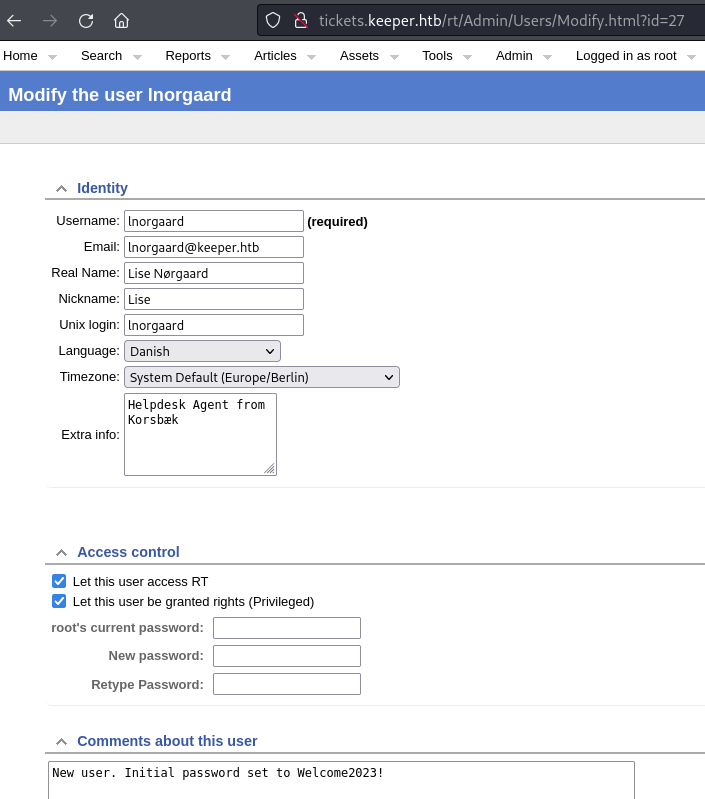Click the insecure connection padlock icon
The height and width of the screenshot is (799, 705).
[x=299, y=20]
